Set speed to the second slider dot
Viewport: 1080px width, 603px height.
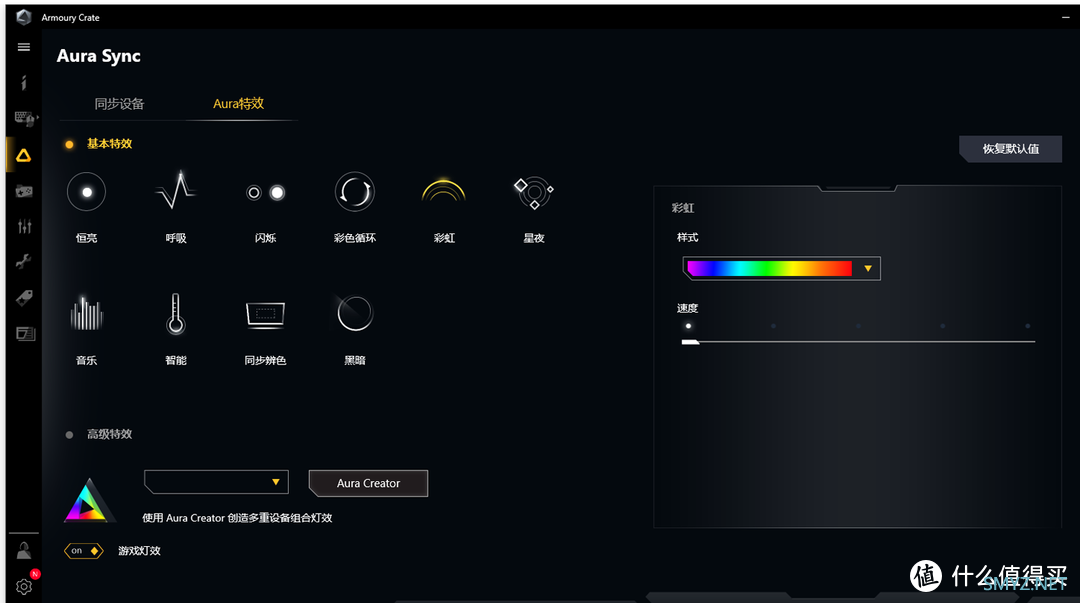pyautogui.click(x=773, y=326)
